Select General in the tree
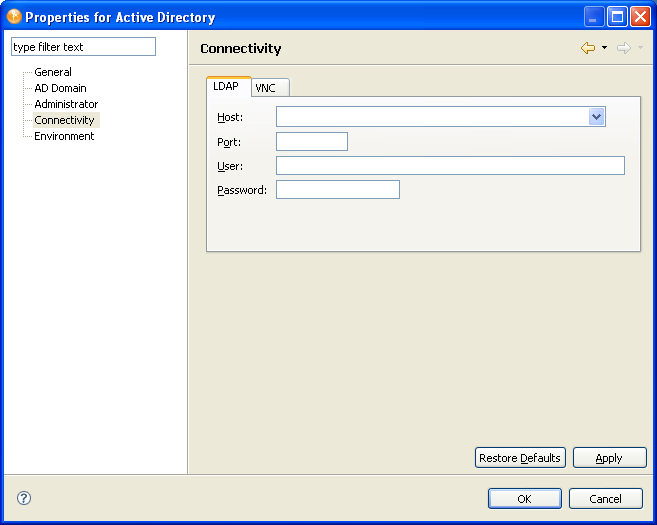 (53, 72)
